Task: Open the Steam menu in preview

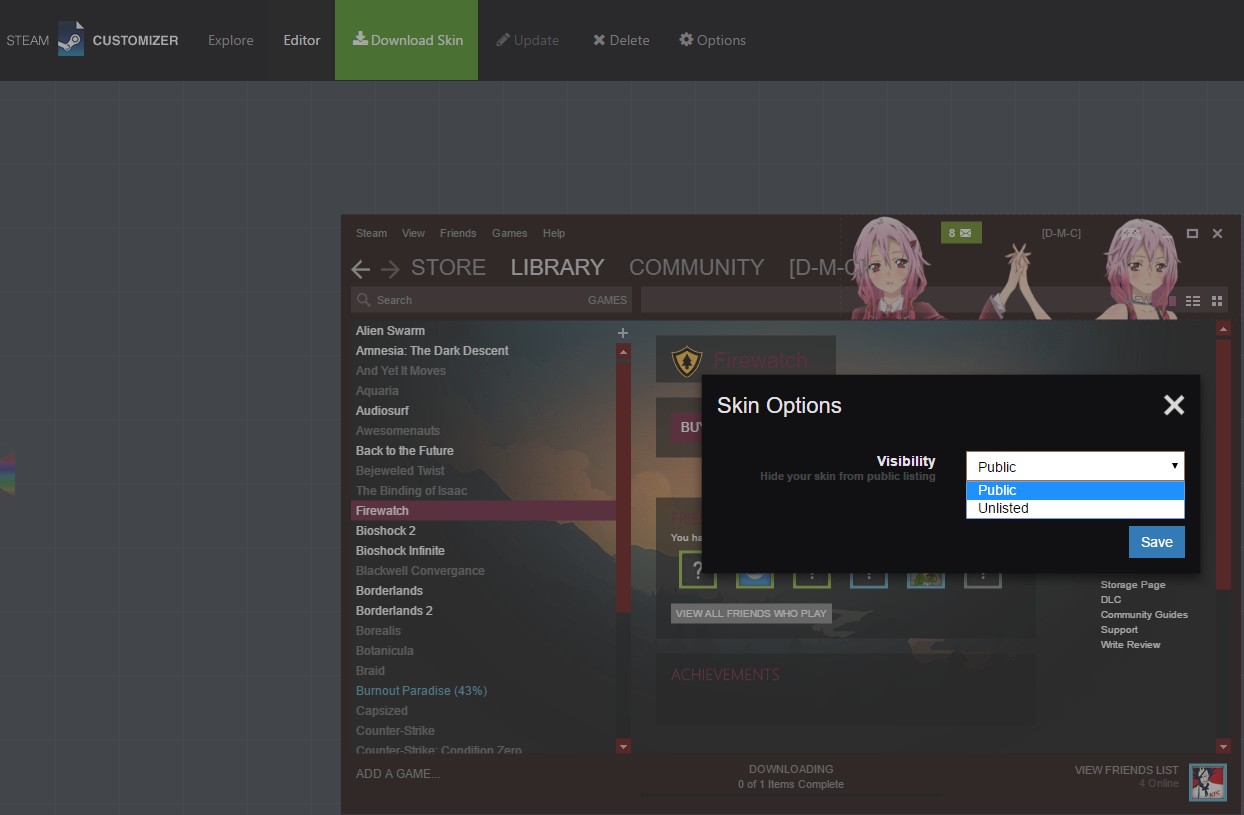Action: 371,233
